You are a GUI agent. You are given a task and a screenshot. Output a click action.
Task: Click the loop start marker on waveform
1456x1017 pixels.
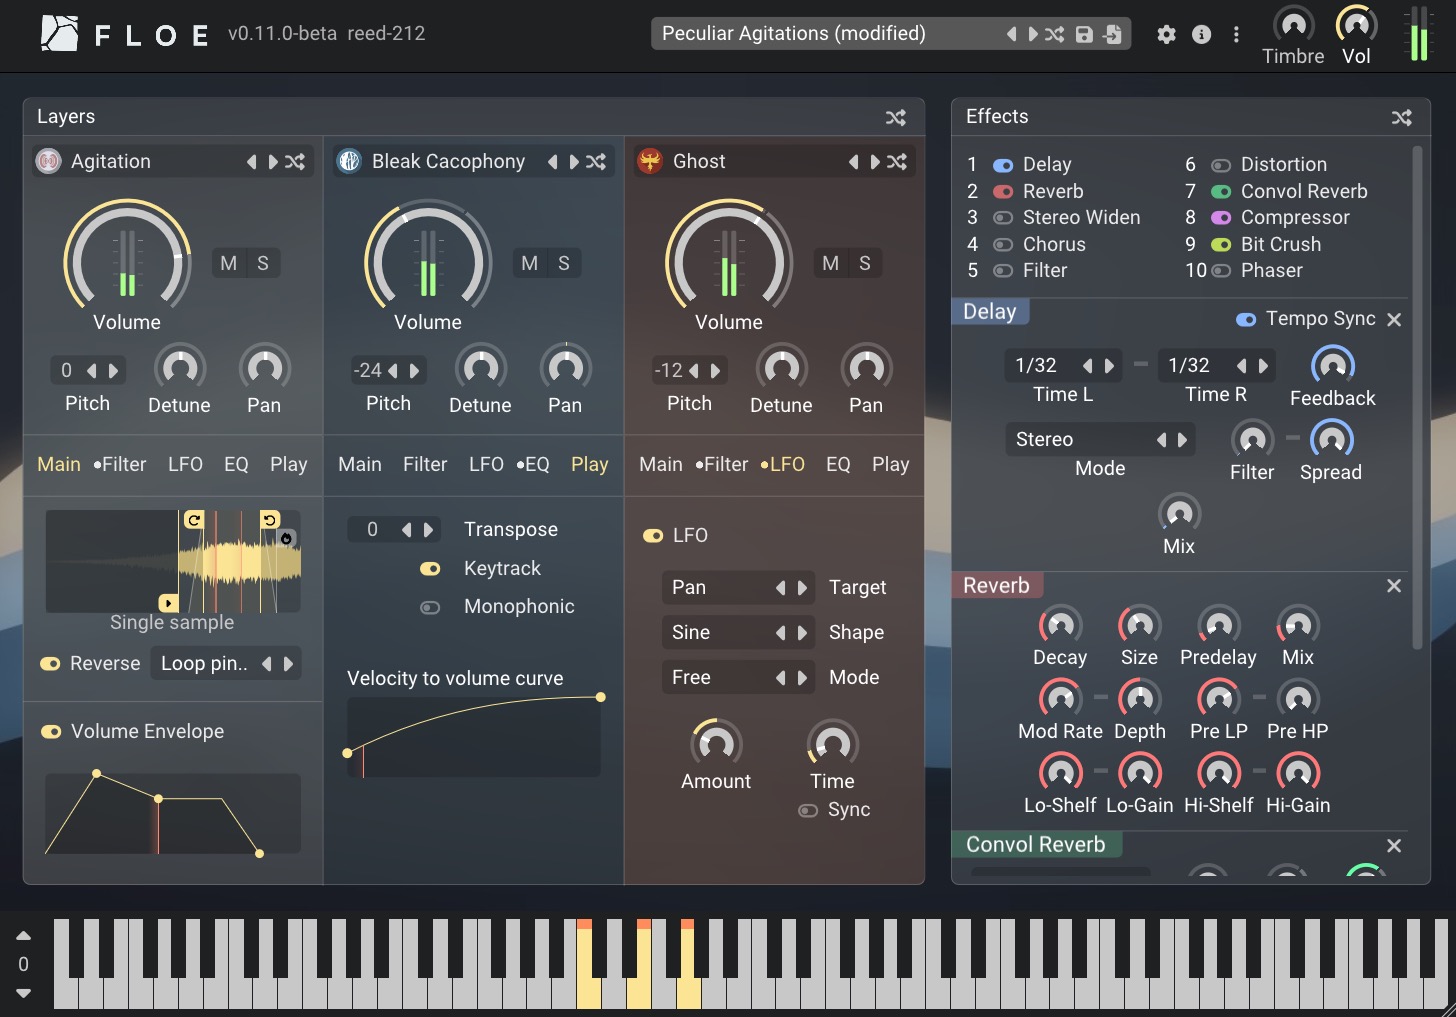[194, 520]
